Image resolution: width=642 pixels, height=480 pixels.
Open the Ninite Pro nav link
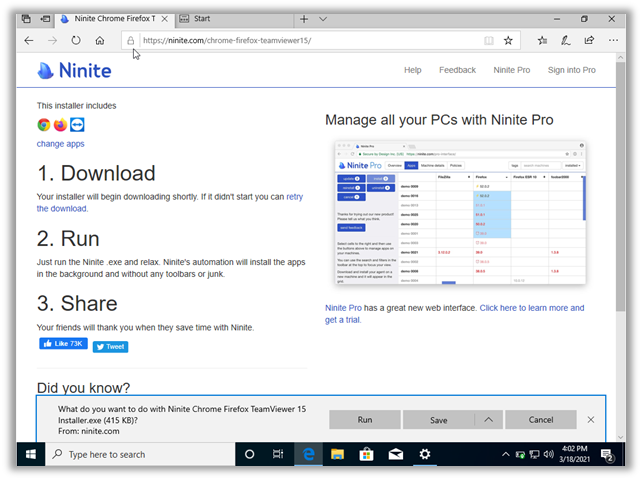pyautogui.click(x=511, y=70)
